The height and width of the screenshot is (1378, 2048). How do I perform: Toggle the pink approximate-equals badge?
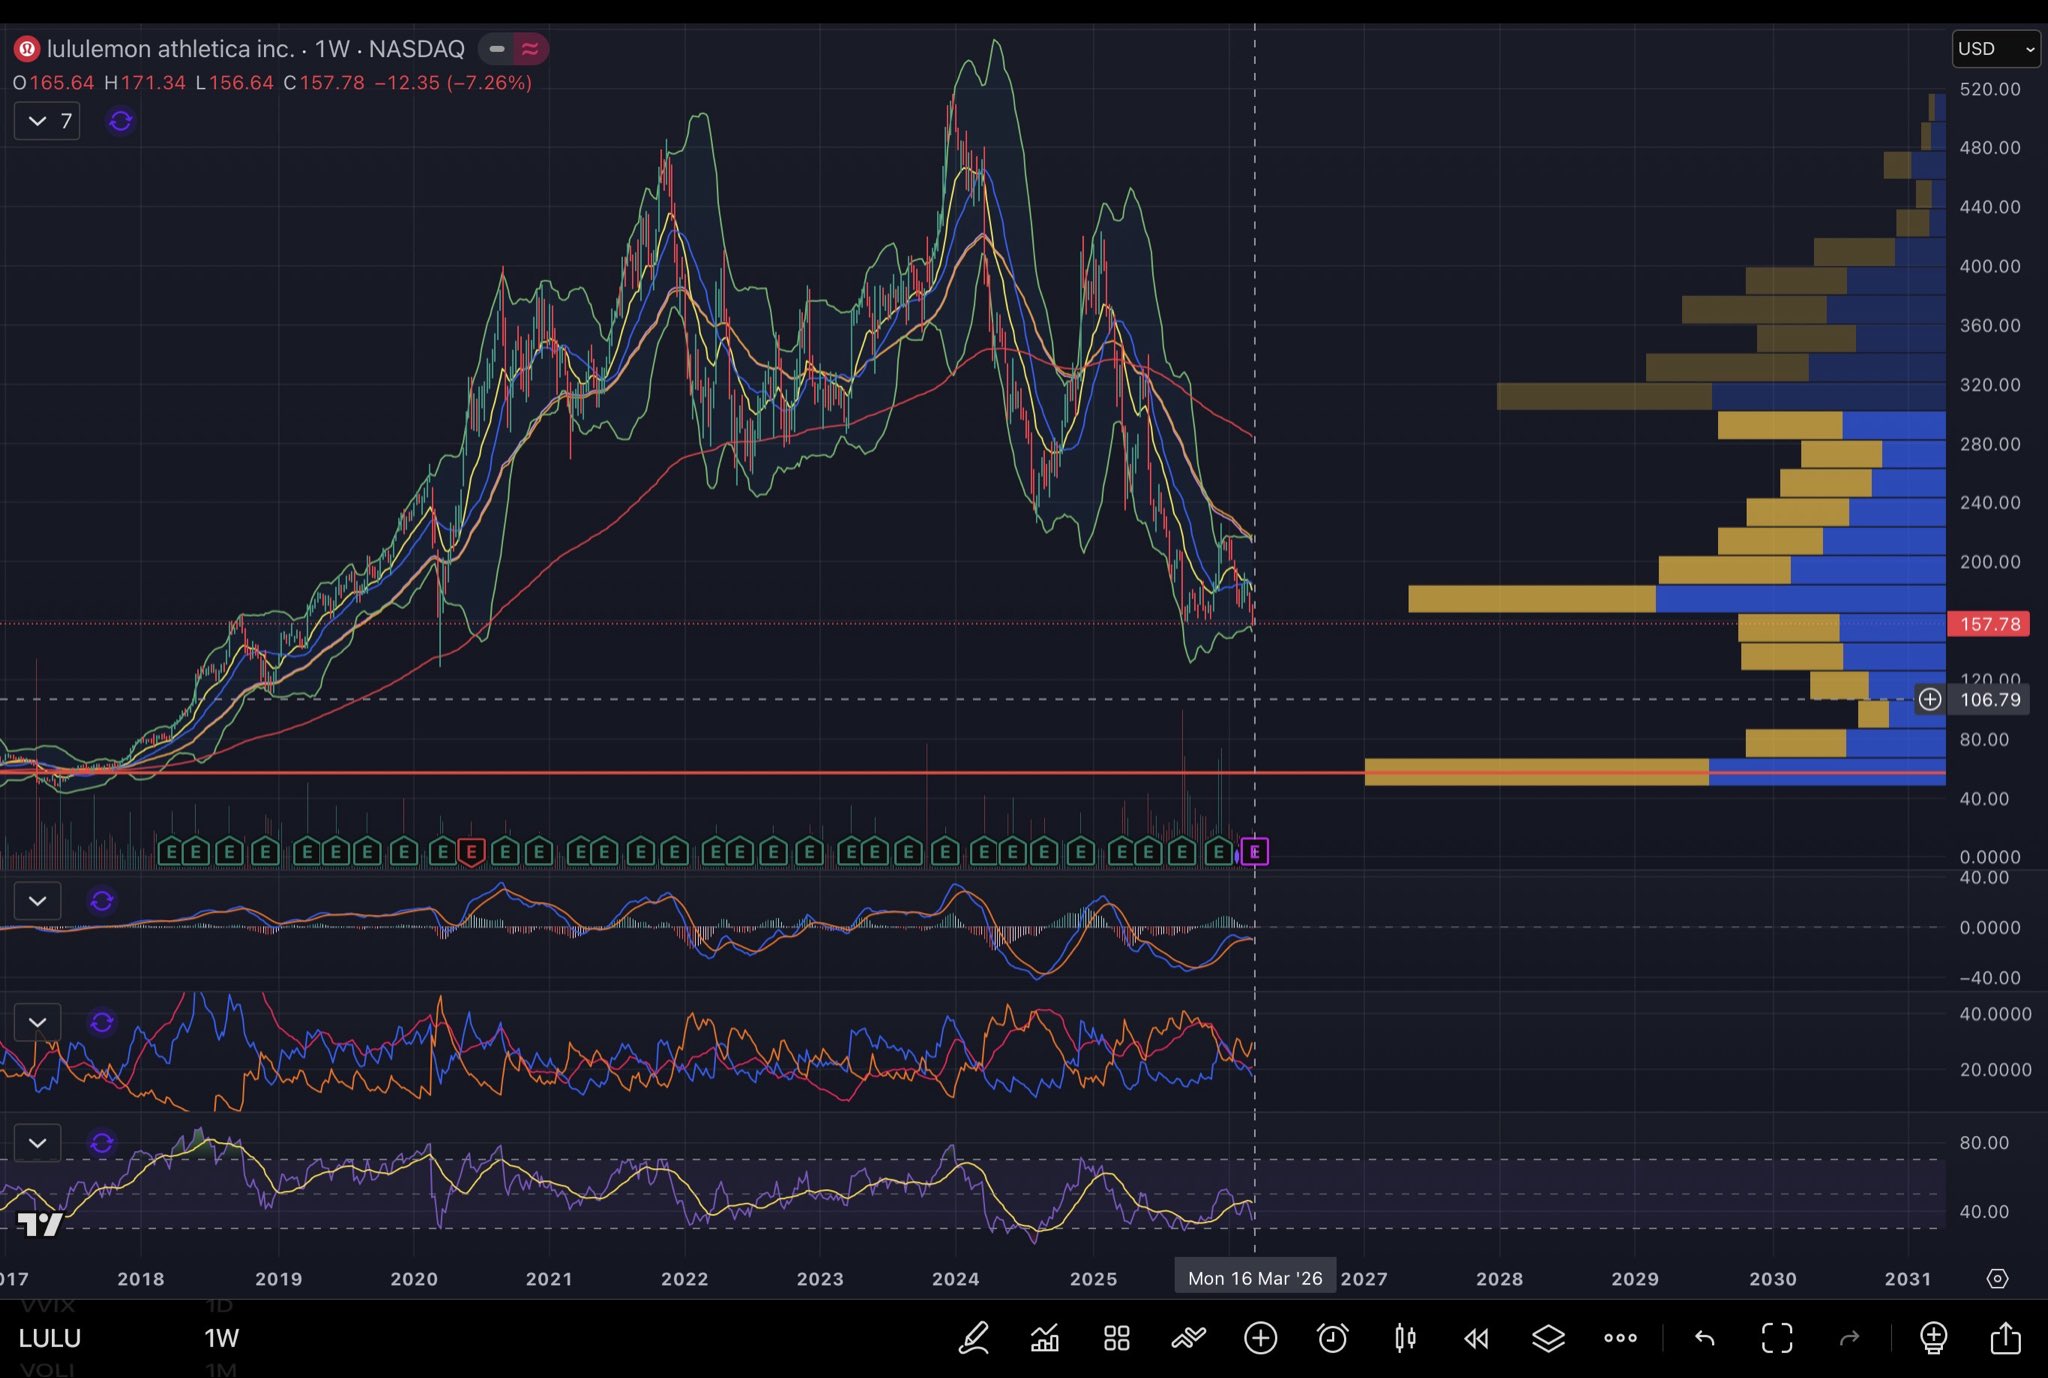530,49
